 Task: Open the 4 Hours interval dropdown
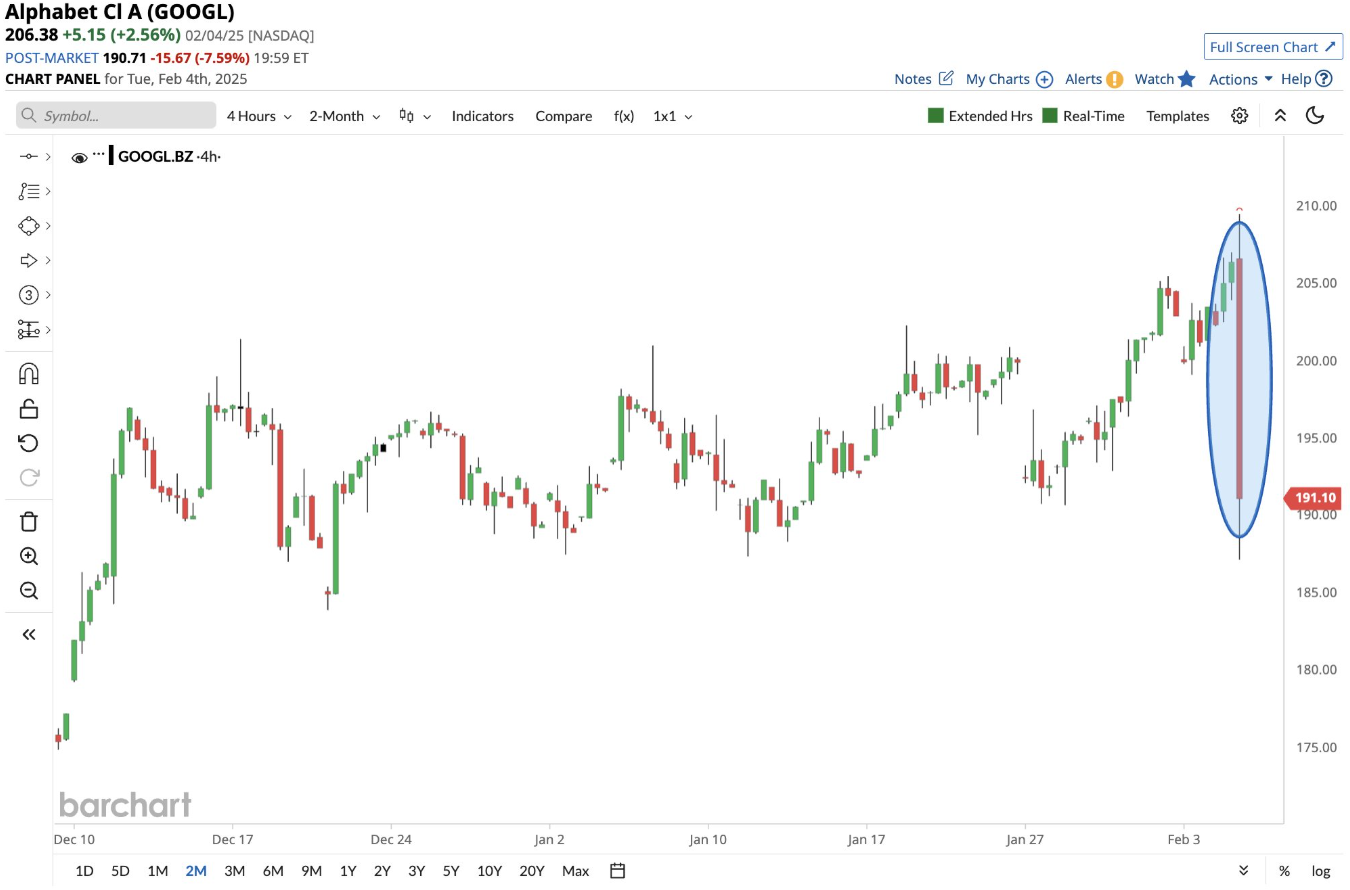click(x=259, y=116)
